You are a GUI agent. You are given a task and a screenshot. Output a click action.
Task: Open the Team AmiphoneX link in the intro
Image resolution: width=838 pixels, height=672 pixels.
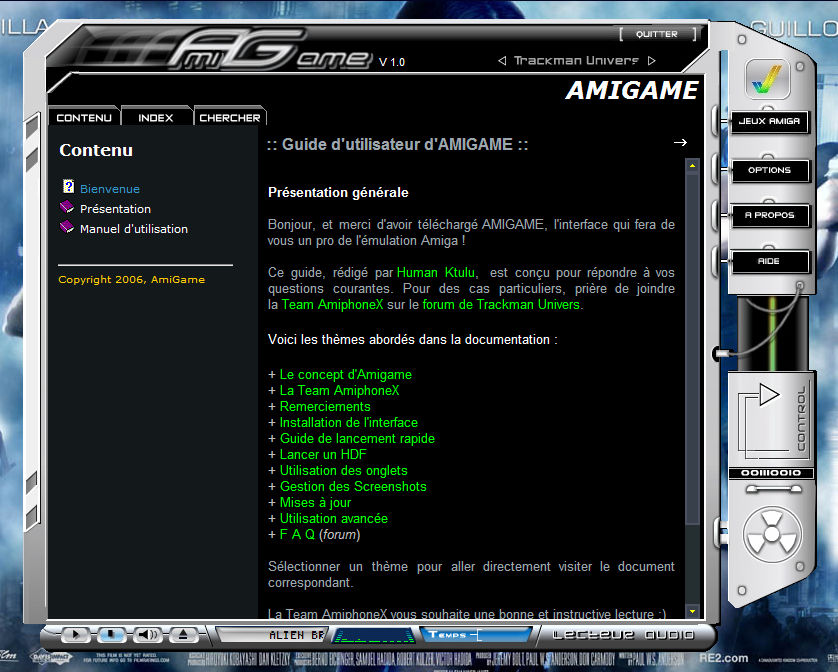[332, 305]
